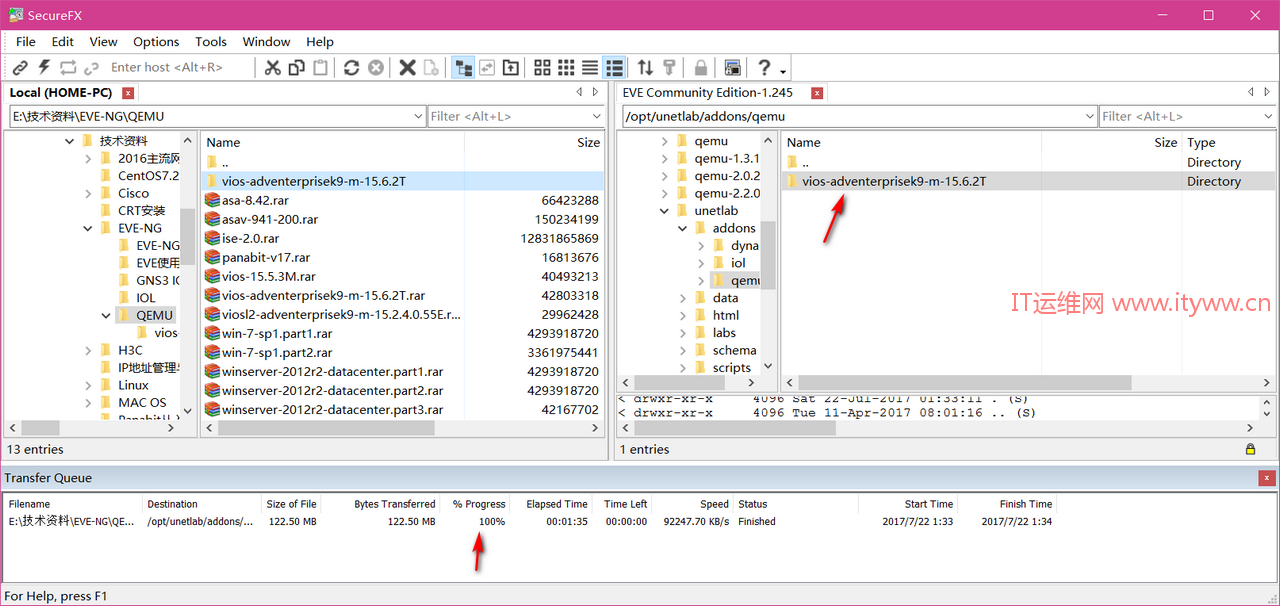Open the View menu

click(x=104, y=41)
